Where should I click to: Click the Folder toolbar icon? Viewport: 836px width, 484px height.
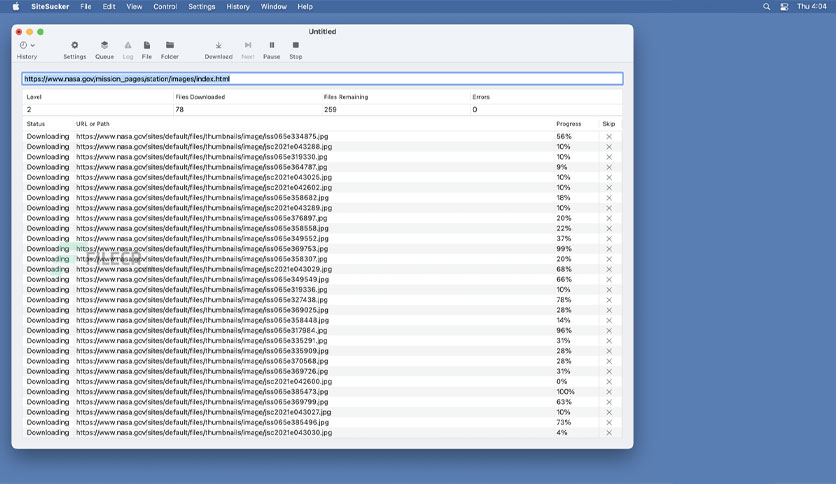(x=170, y=50)
